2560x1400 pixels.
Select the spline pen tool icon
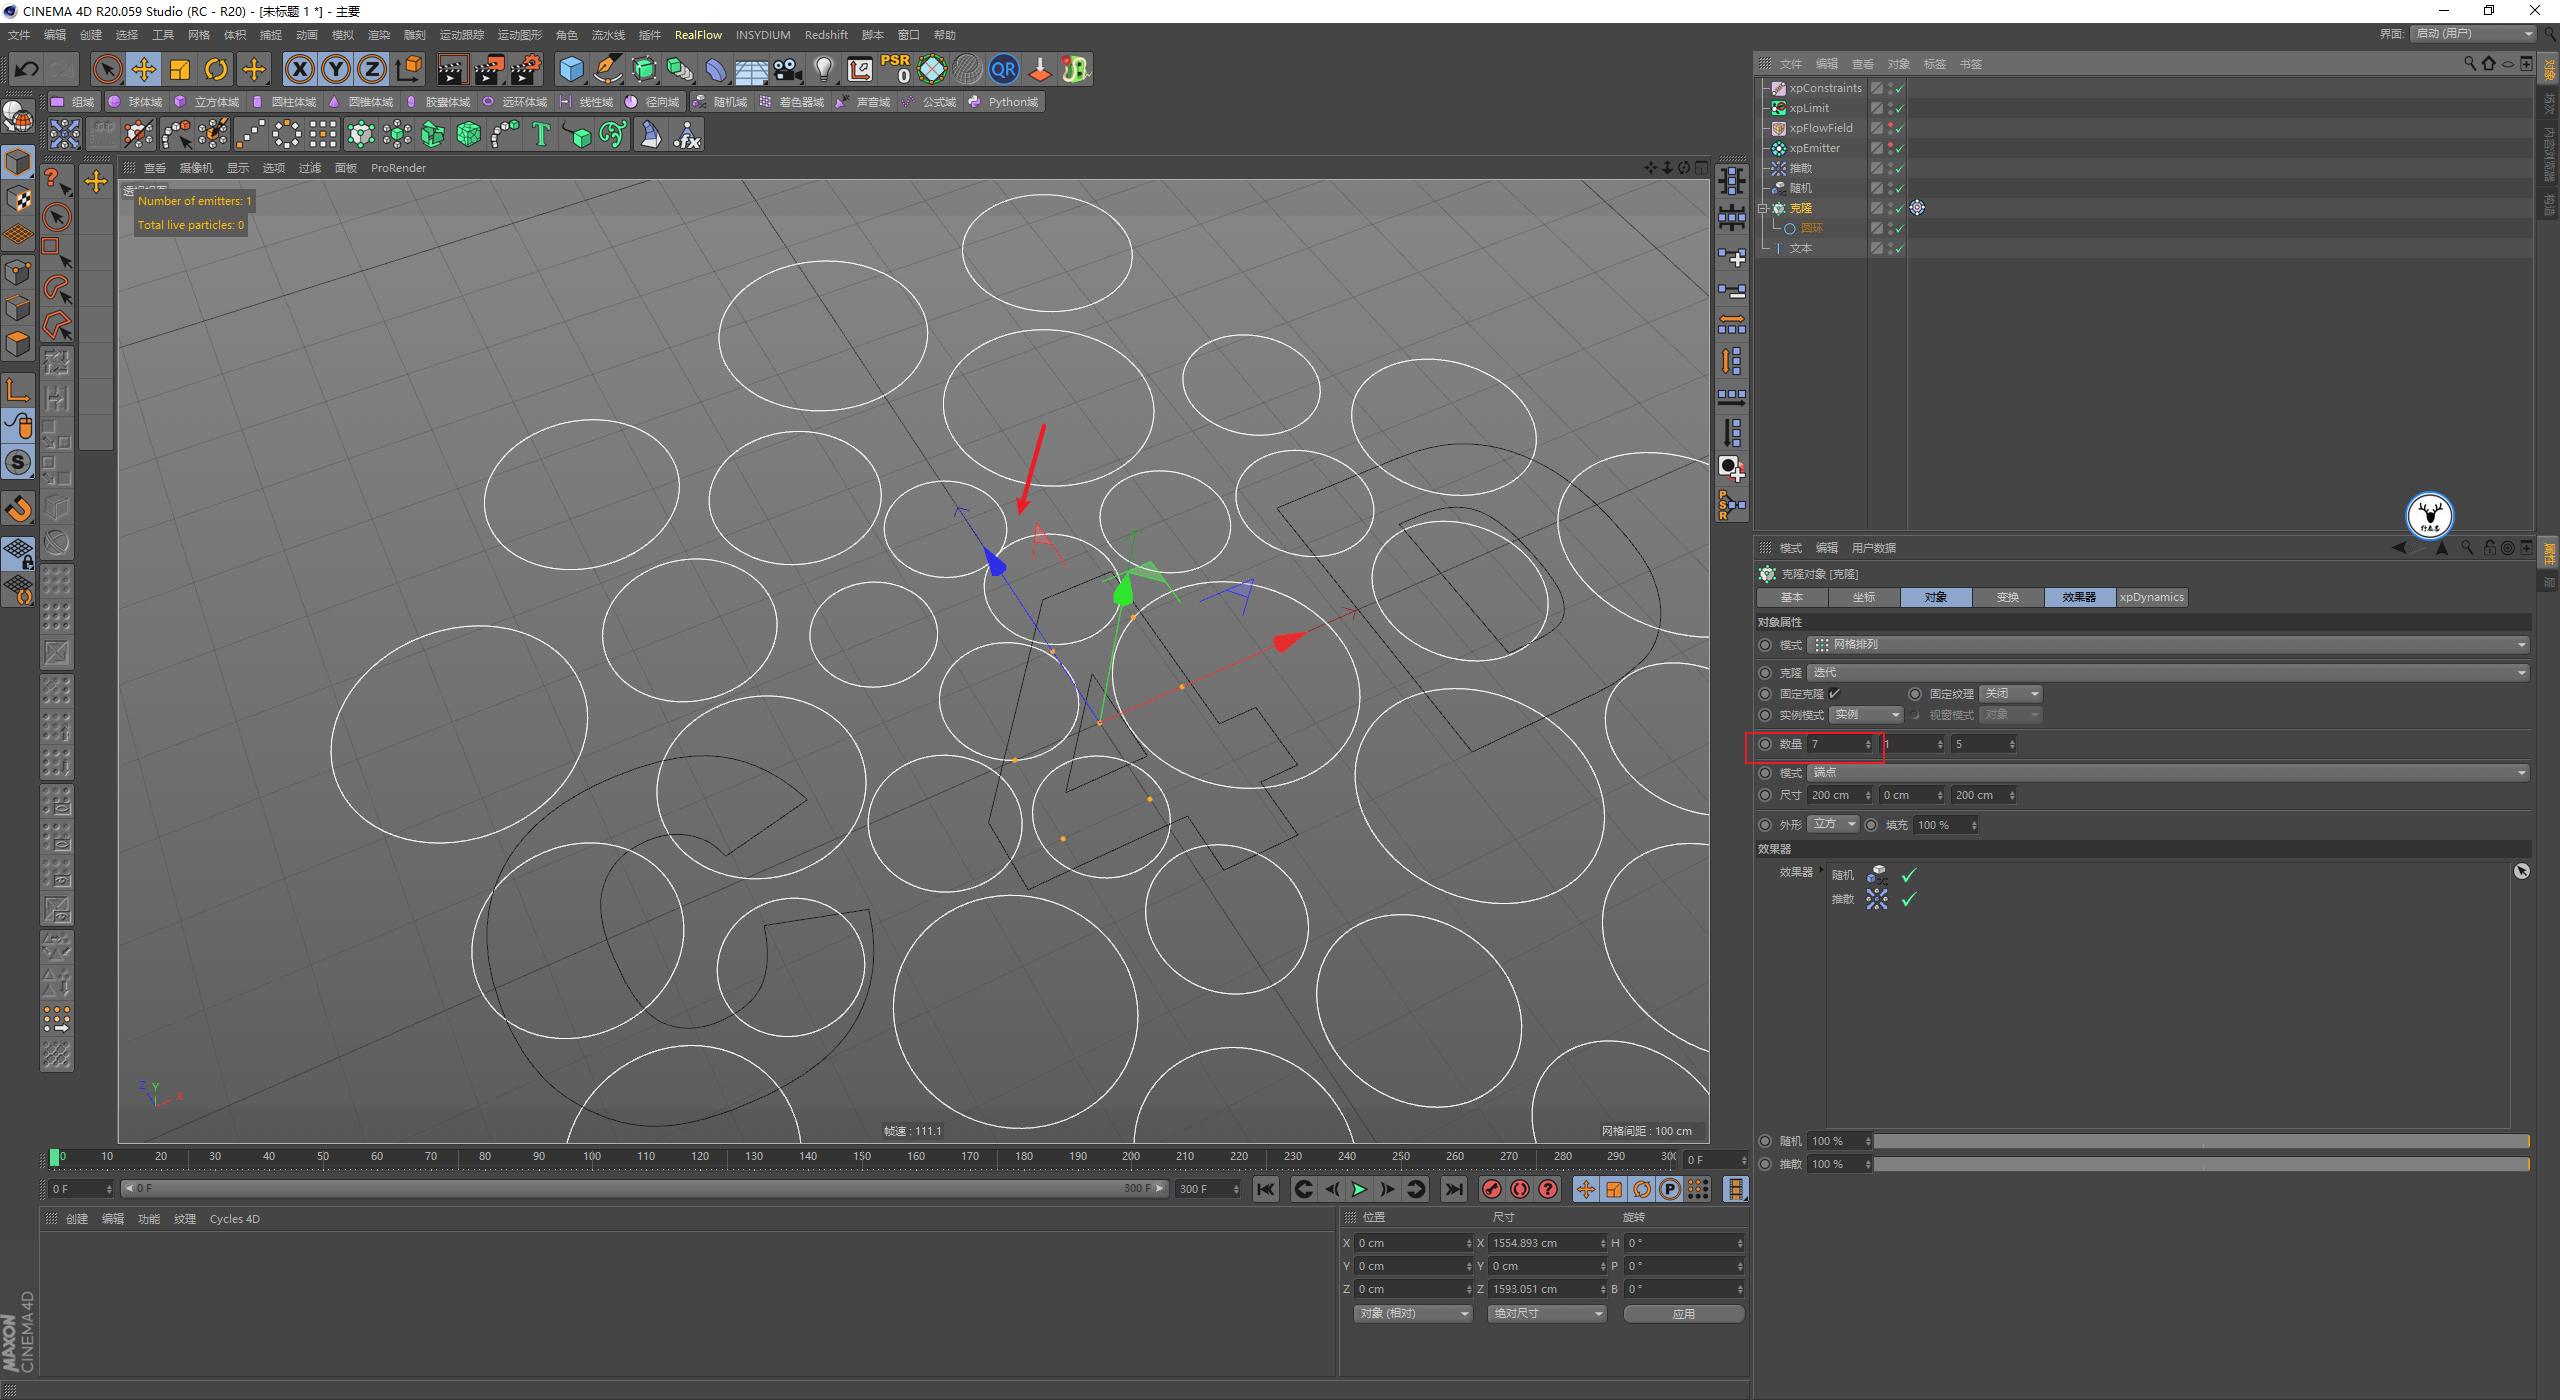(x=607, y=69)
